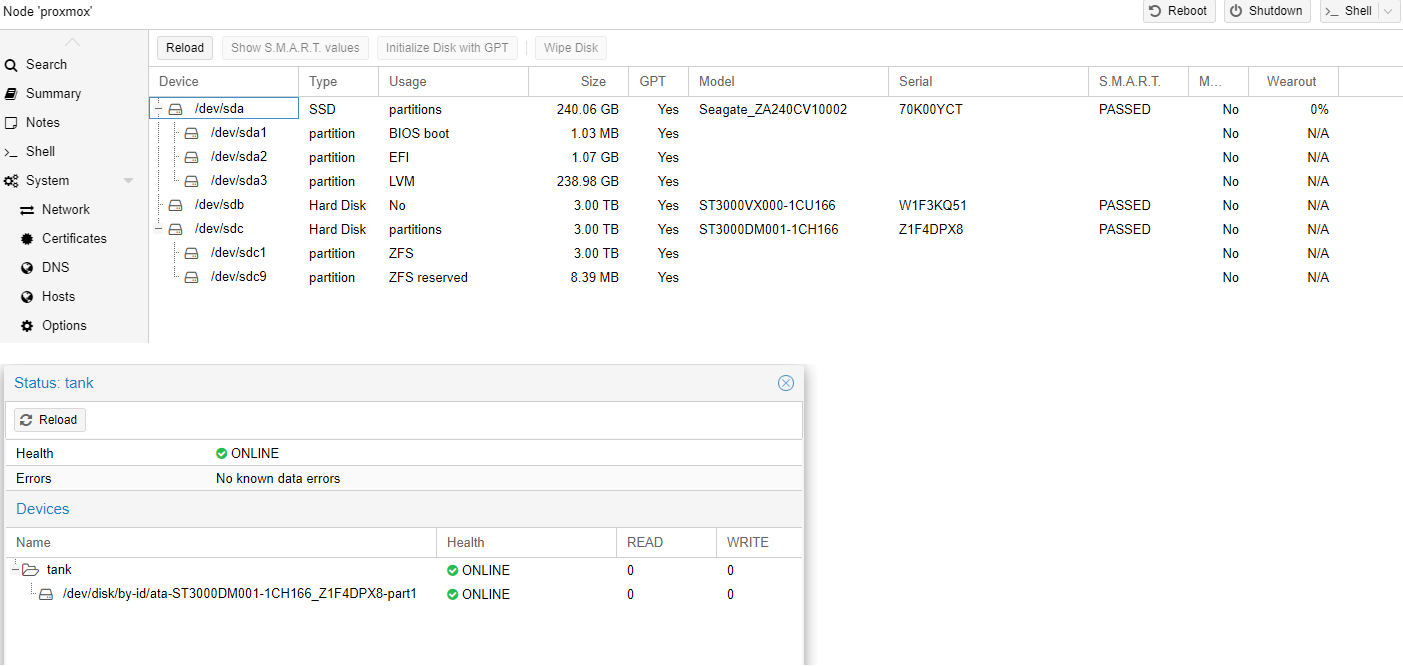The height and width of the screenshot is (666, 1403).
Task: Open Hosts settings
Action: coord(58,296)
